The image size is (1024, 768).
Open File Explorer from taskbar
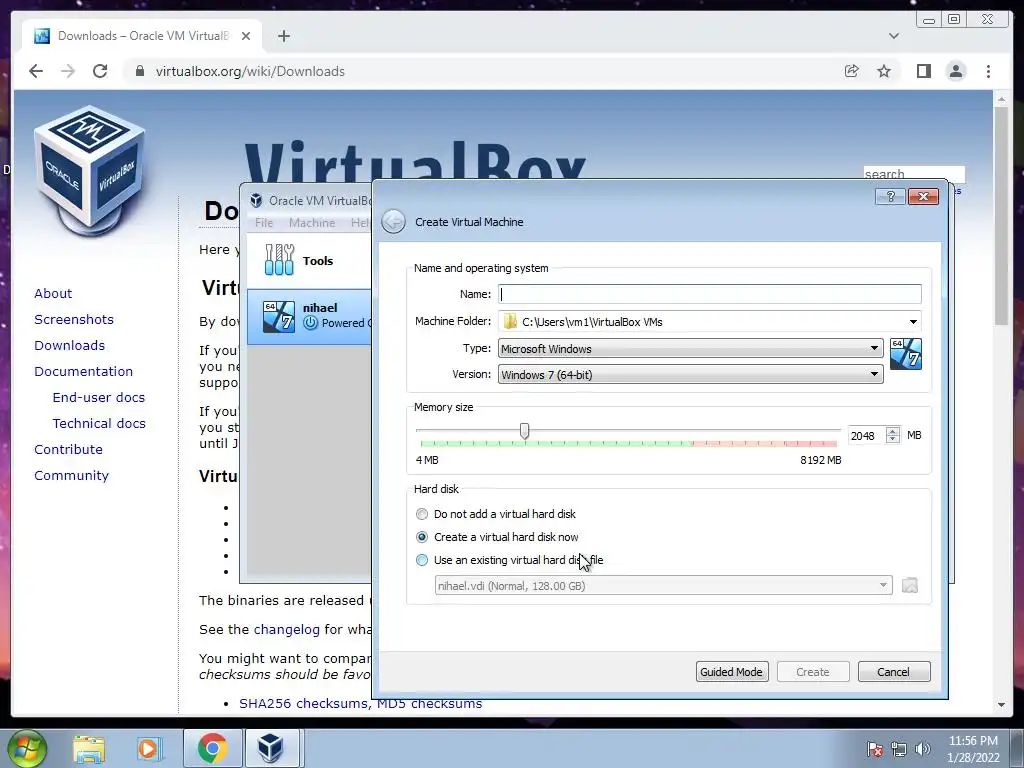click(89, 749)
